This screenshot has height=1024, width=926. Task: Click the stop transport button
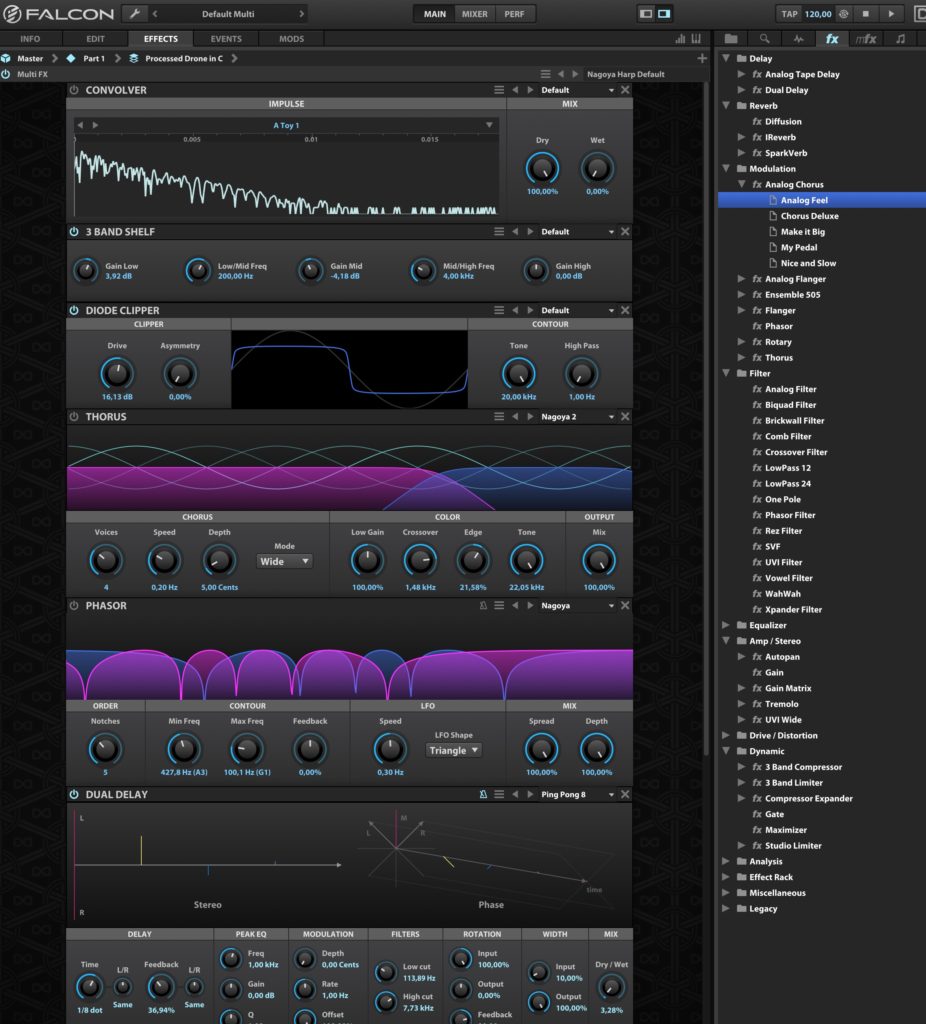pyautogui.click(x=865, y=13)
